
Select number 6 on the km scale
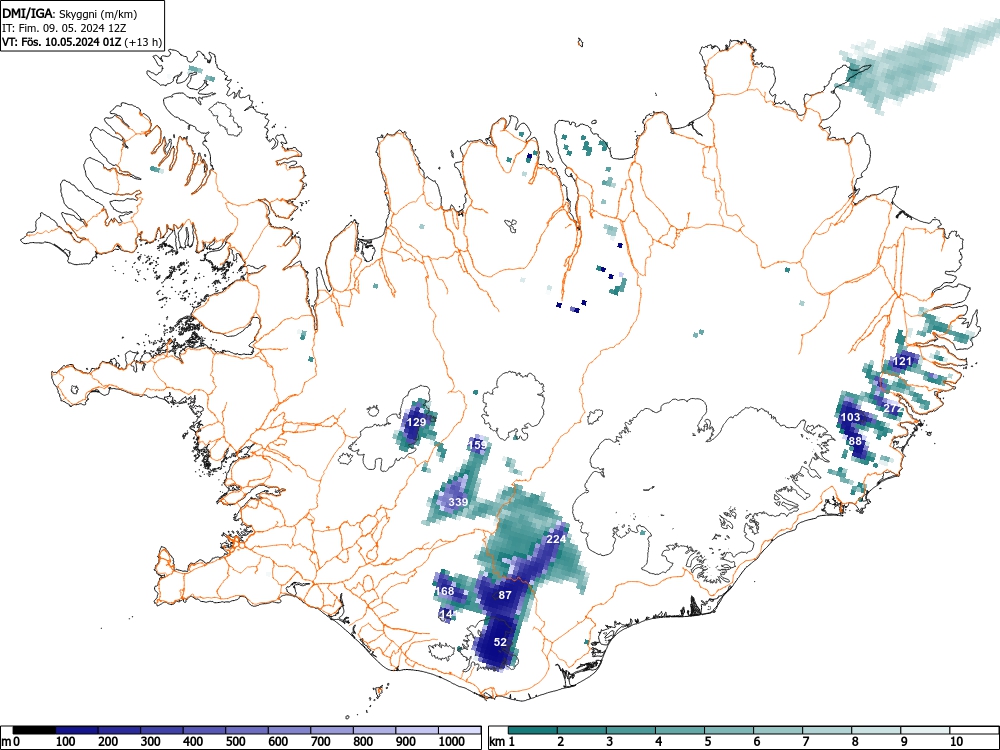coord(756,742)
